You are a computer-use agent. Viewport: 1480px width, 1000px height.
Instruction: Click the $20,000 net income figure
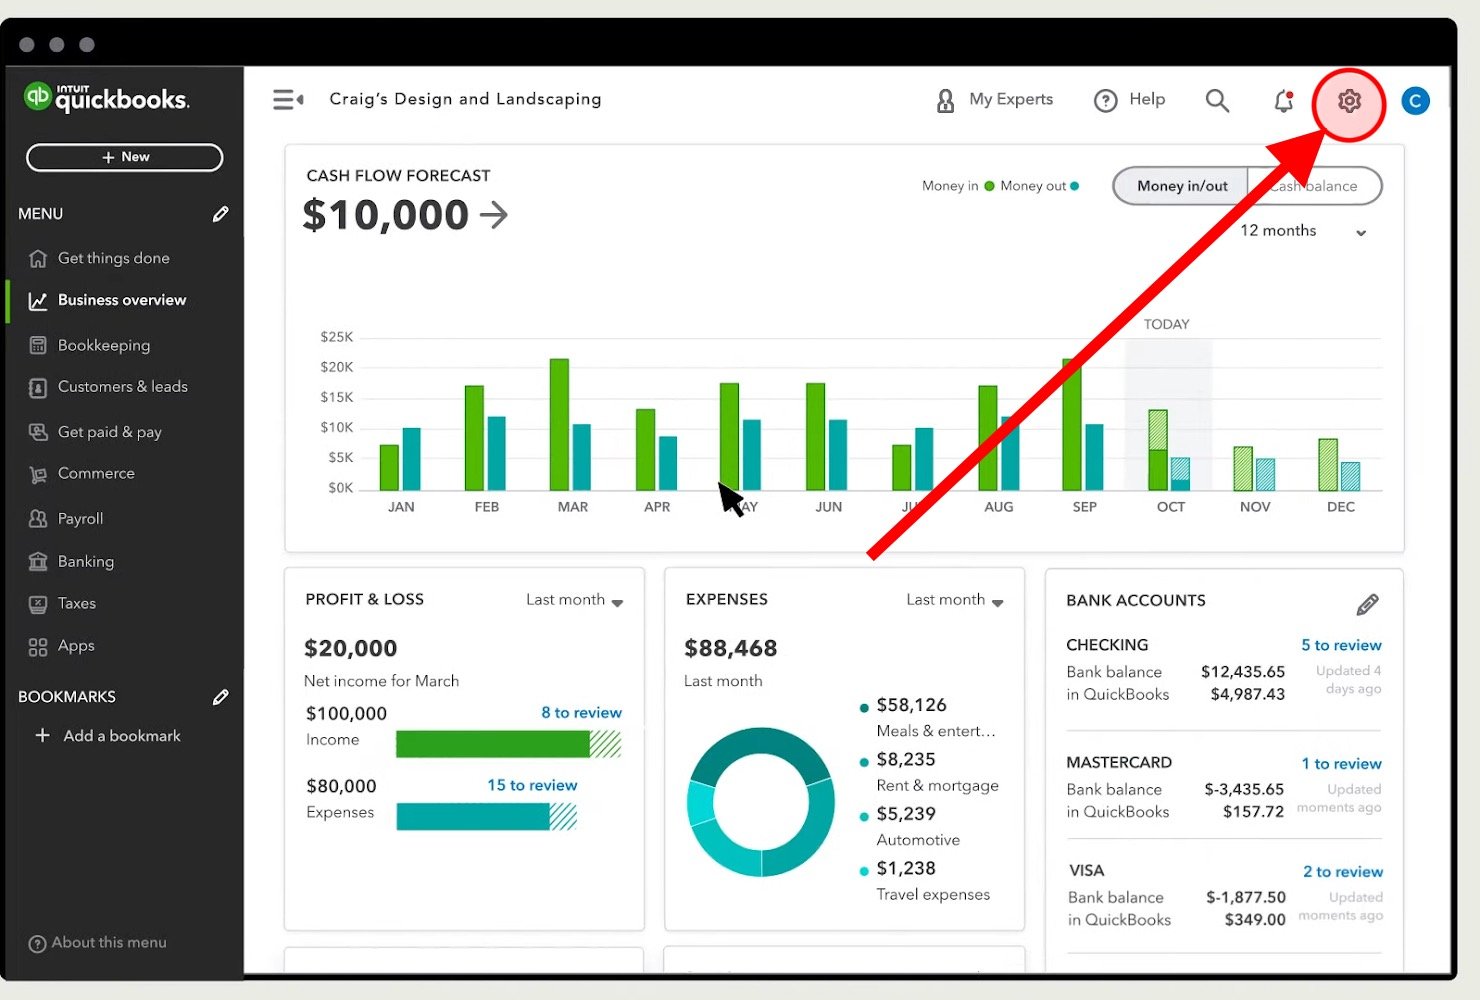pyautogui.click(x=351, y=649)
